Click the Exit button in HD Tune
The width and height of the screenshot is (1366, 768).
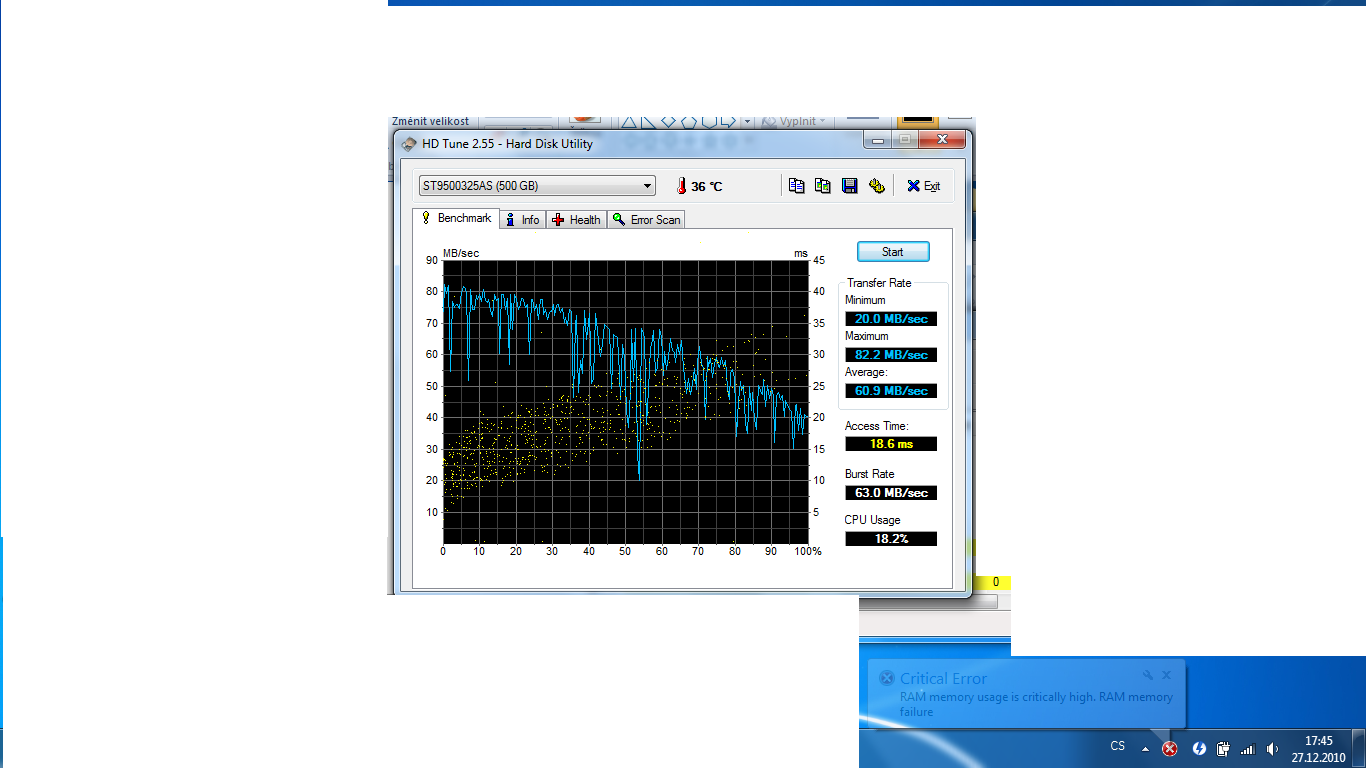923,186
